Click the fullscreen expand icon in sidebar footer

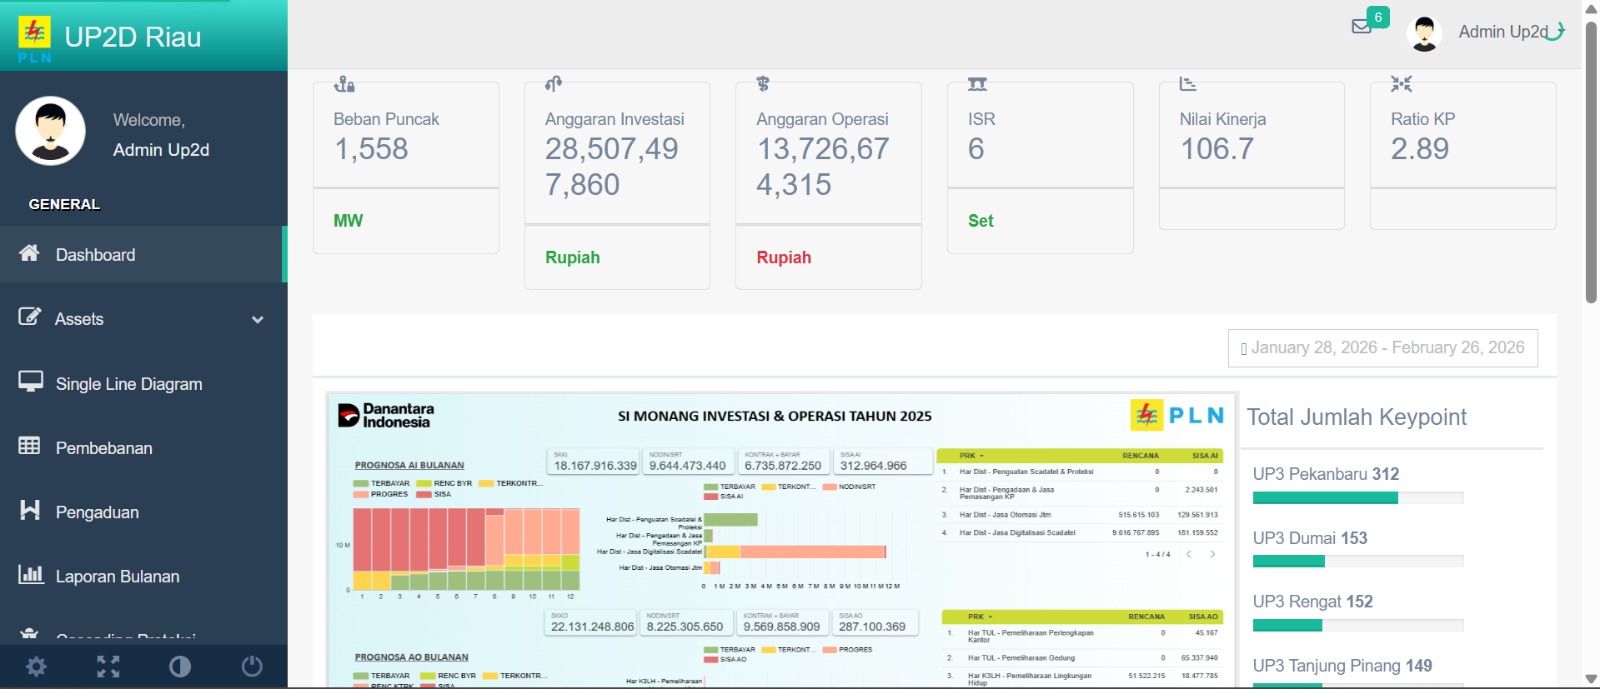(108, 666)
